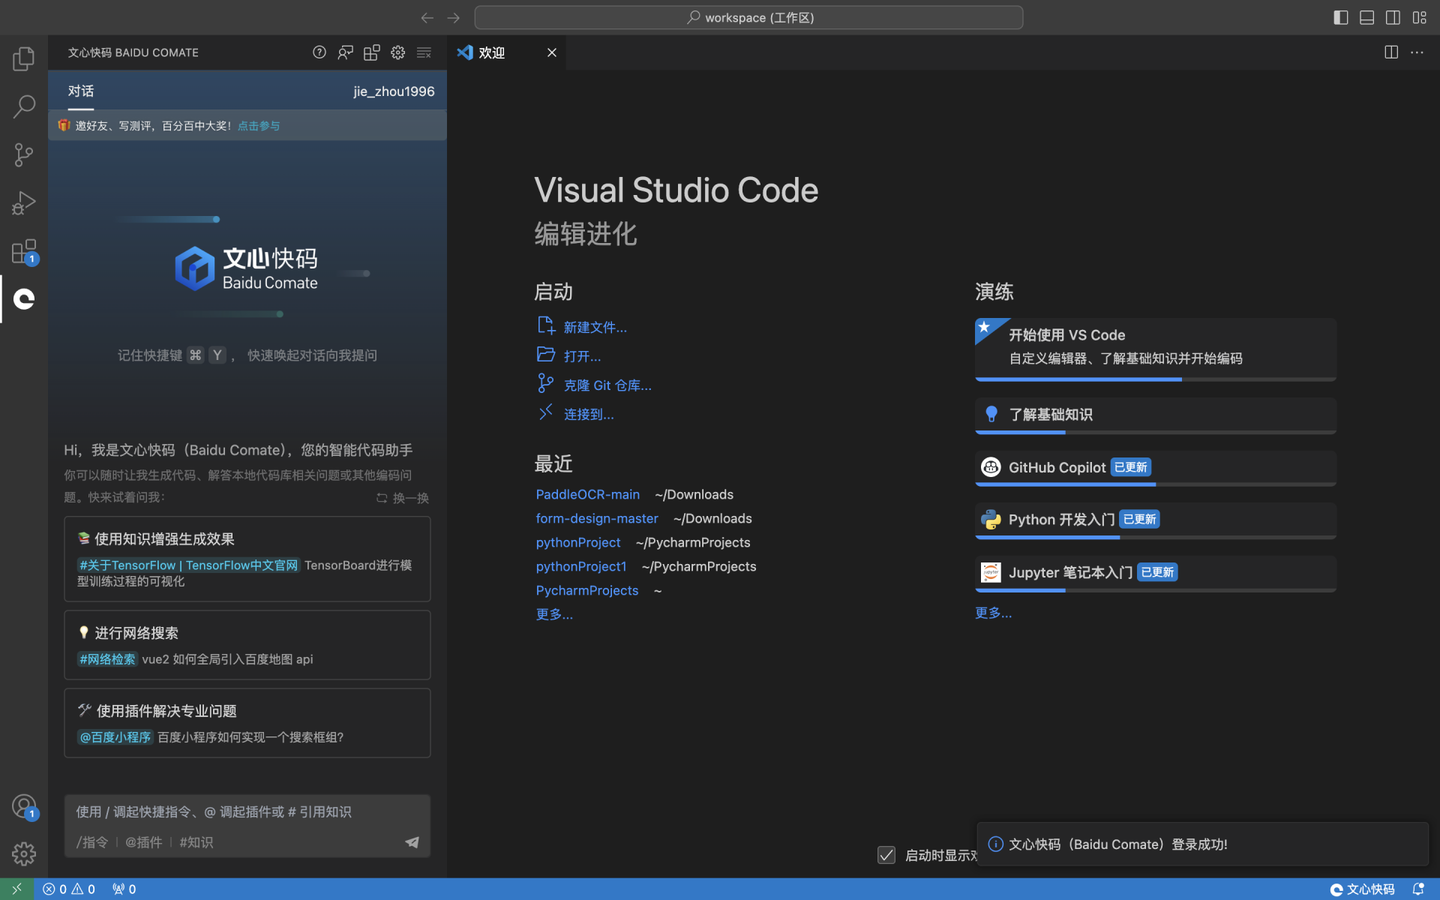Open the Manage gear icon at bottom left
This screenshot has width=1440, height=900.
click(x=24, y=853)
